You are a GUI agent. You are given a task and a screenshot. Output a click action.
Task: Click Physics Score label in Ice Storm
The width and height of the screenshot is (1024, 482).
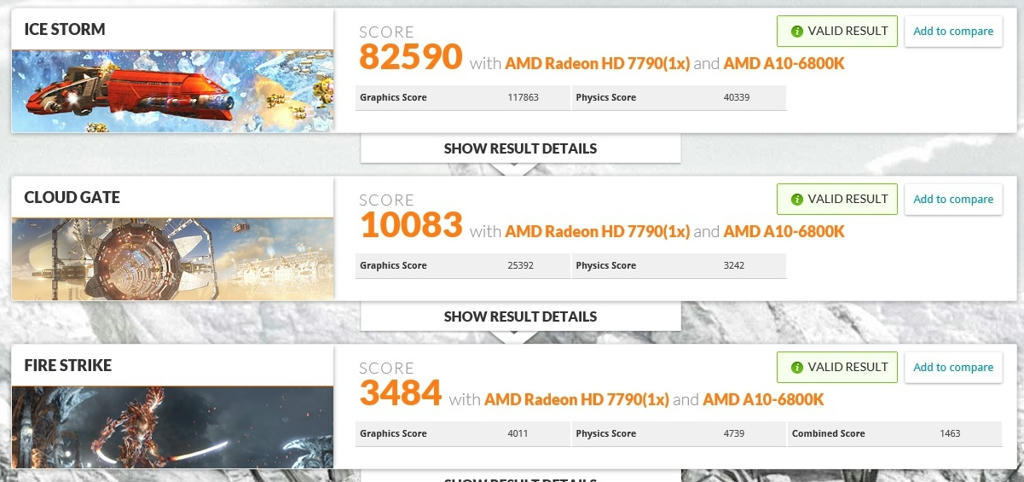(x=606, y=98)
